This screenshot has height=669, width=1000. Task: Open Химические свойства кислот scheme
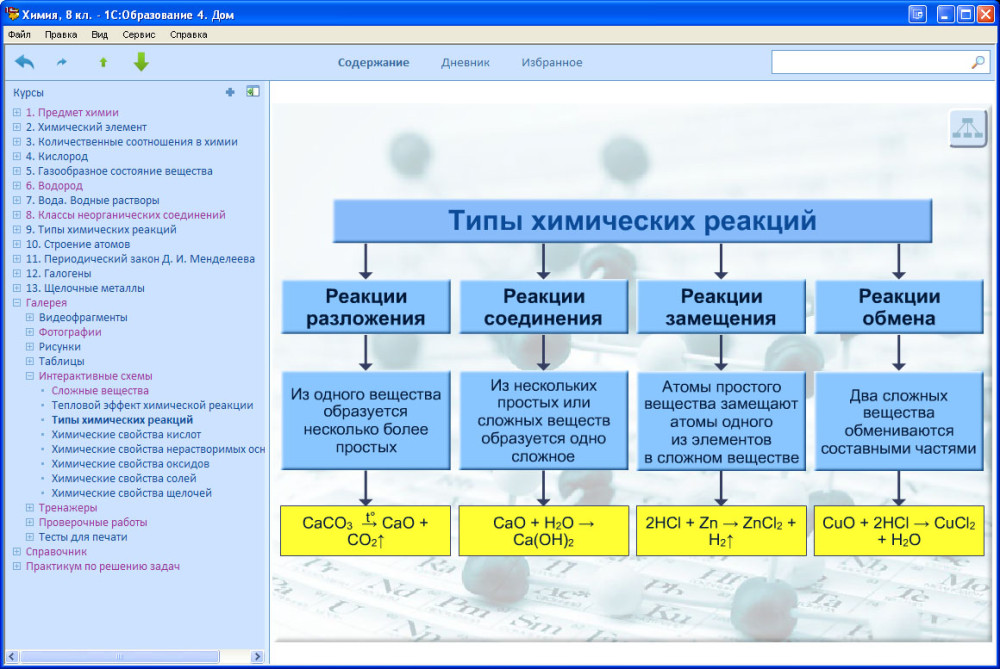[126, 434]
